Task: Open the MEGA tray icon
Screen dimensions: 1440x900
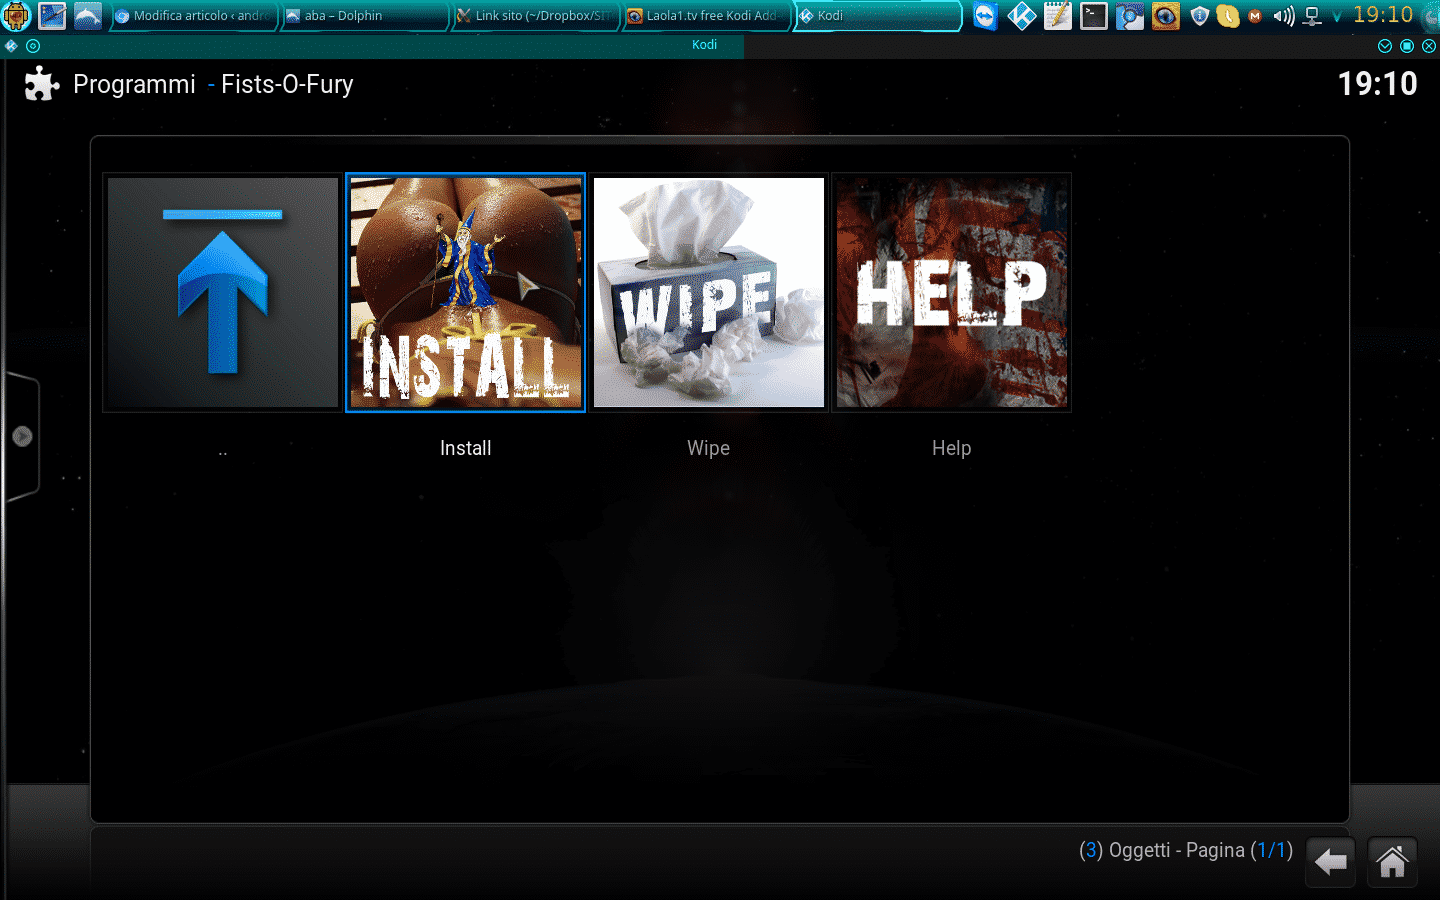Action: 1255,16
